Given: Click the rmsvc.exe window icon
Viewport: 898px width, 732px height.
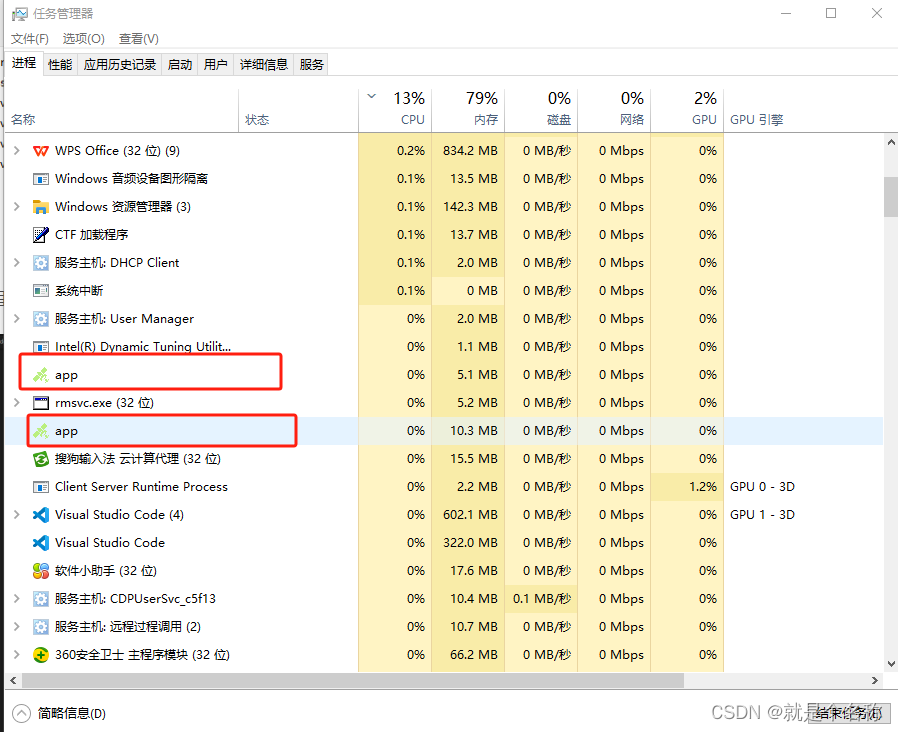Looking at the screenshot, I should 41,403.
